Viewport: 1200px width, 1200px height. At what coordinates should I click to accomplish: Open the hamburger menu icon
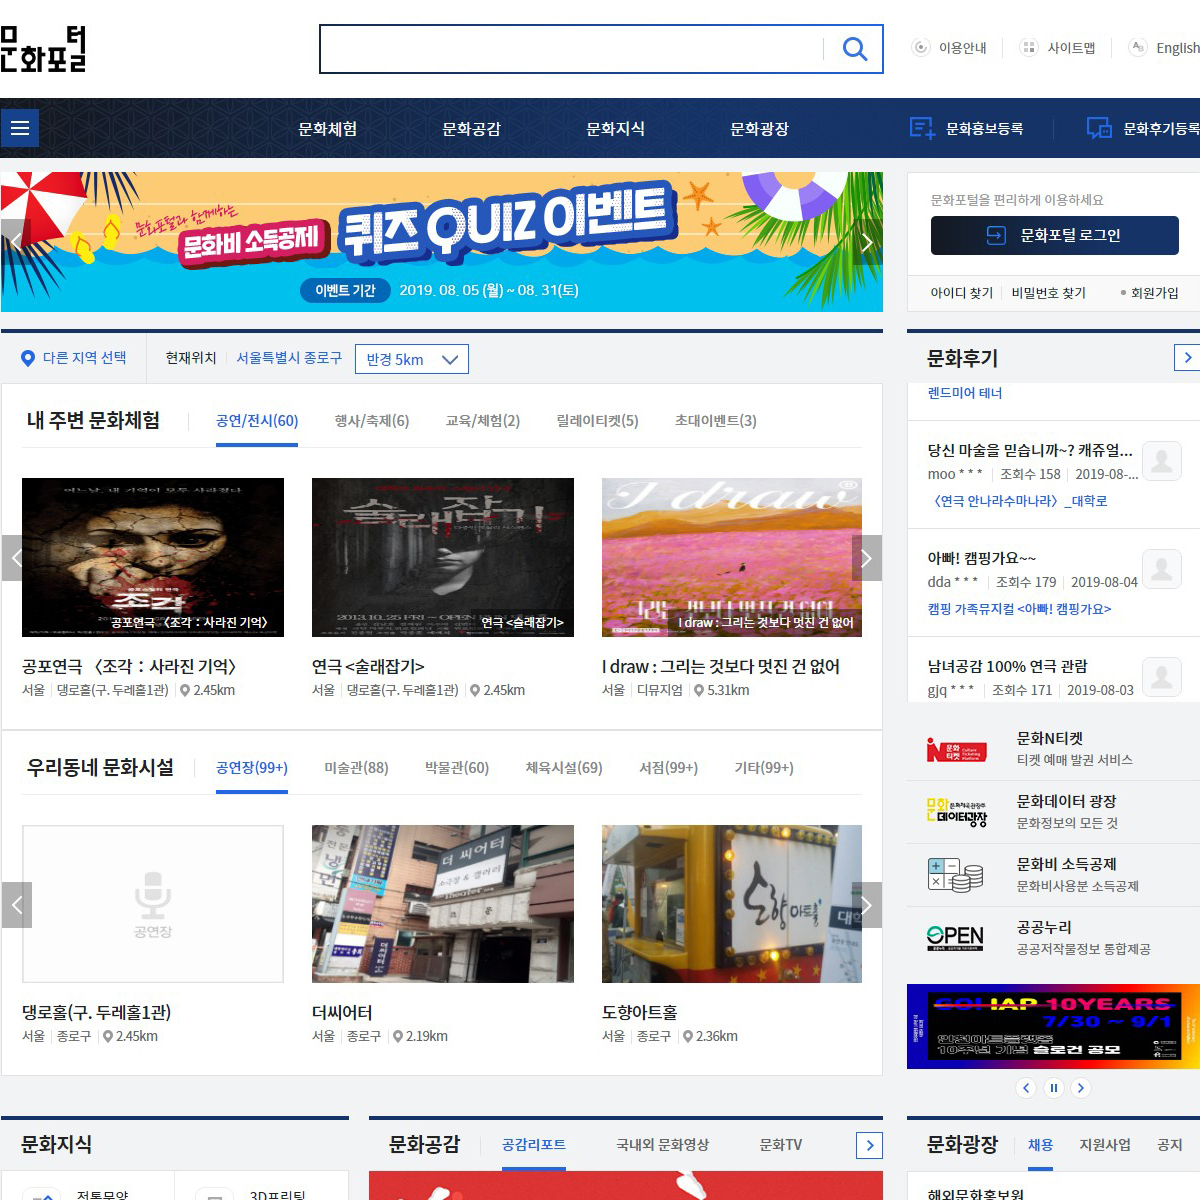click(19, 128)
